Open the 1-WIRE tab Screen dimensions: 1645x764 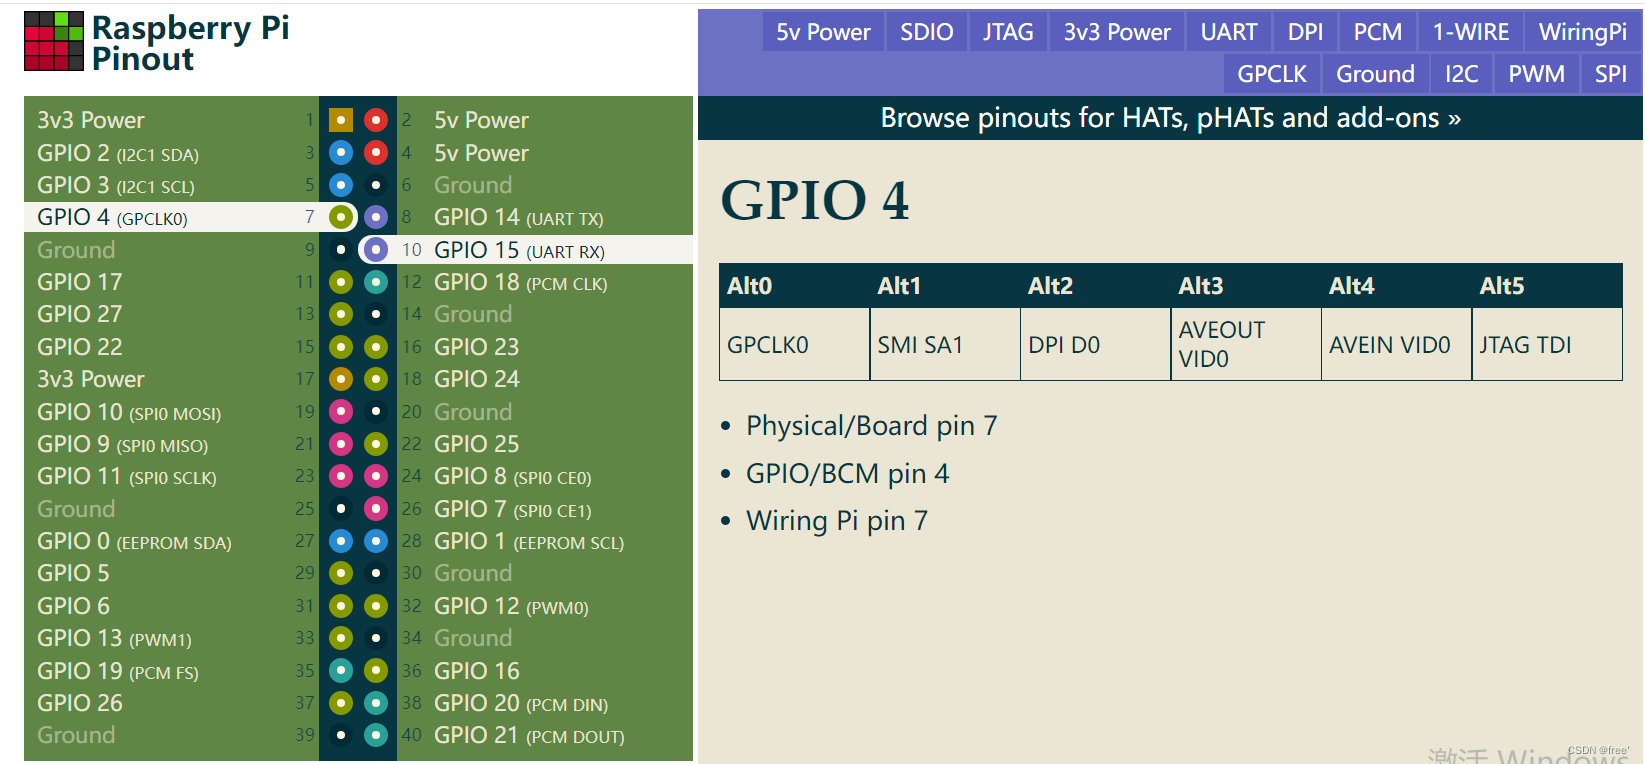1470,32
